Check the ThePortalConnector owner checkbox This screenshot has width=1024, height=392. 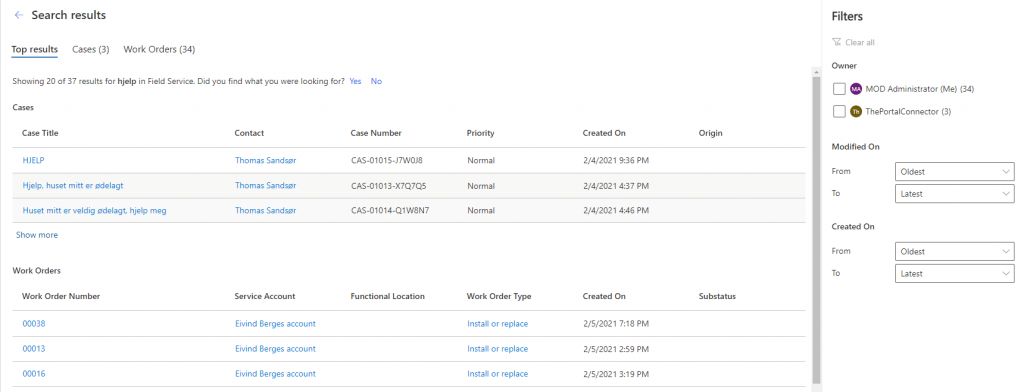(839, 112)
